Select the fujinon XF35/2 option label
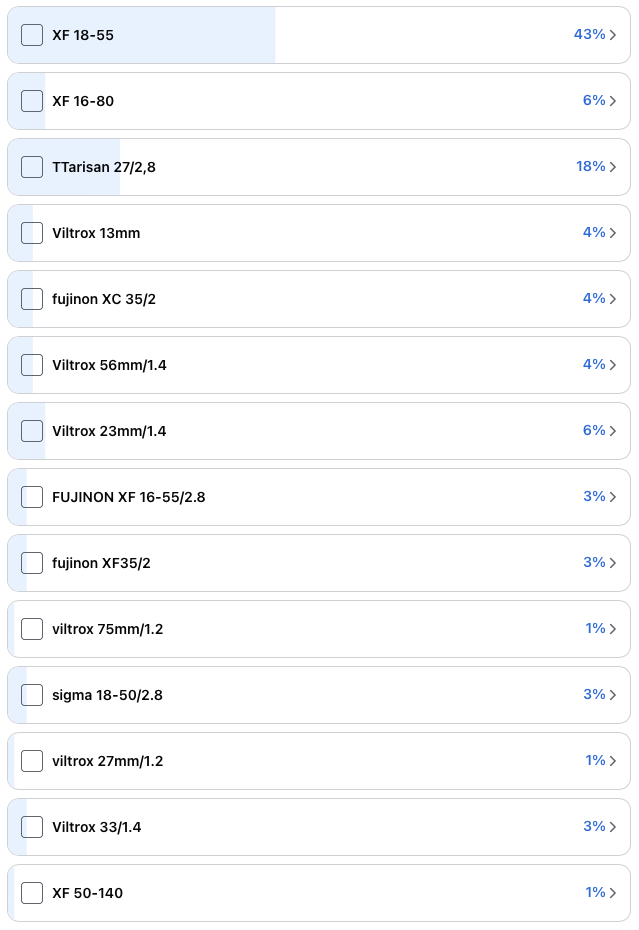 tap(101, 563)
